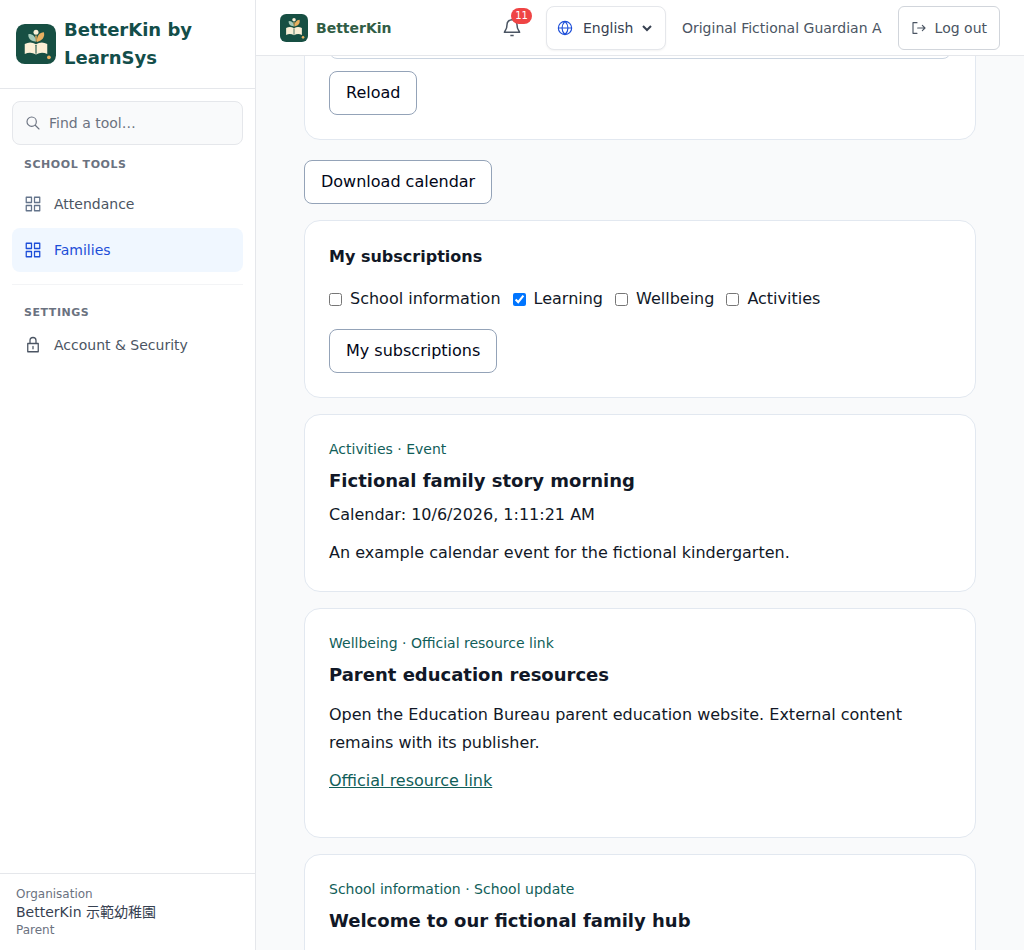This screenshot has height=950, width=1024.
Task: Click the organisation name BetterKin 示範幼稚園
Action: [86, 912]
